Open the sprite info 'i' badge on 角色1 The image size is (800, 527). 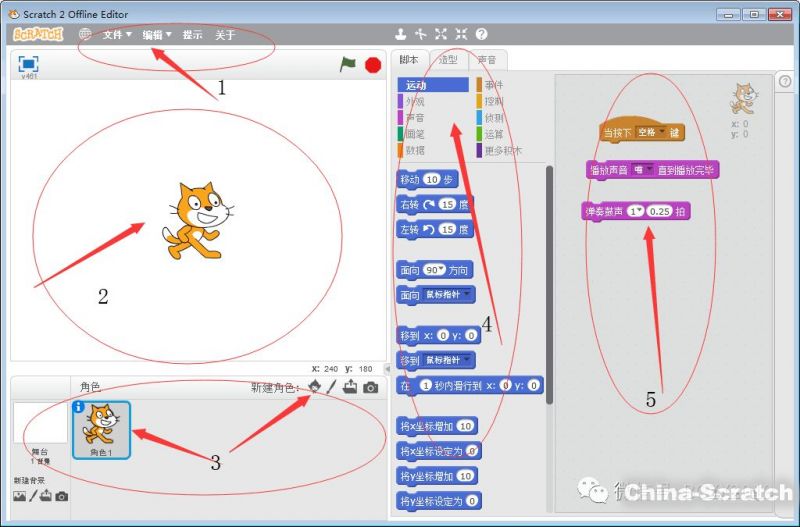(79, 407)
